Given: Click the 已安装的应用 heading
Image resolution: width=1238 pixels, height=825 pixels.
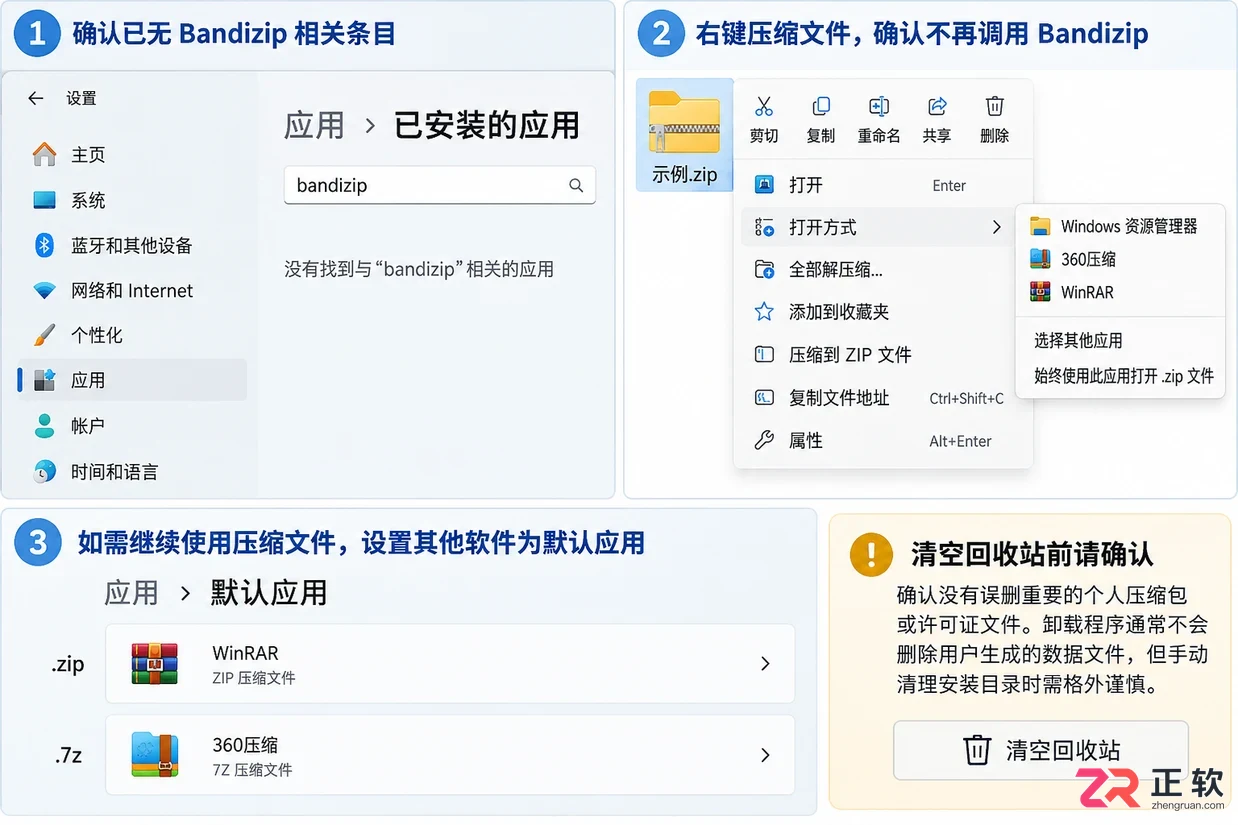Looking at the screenshot, I should click(487, 126).
